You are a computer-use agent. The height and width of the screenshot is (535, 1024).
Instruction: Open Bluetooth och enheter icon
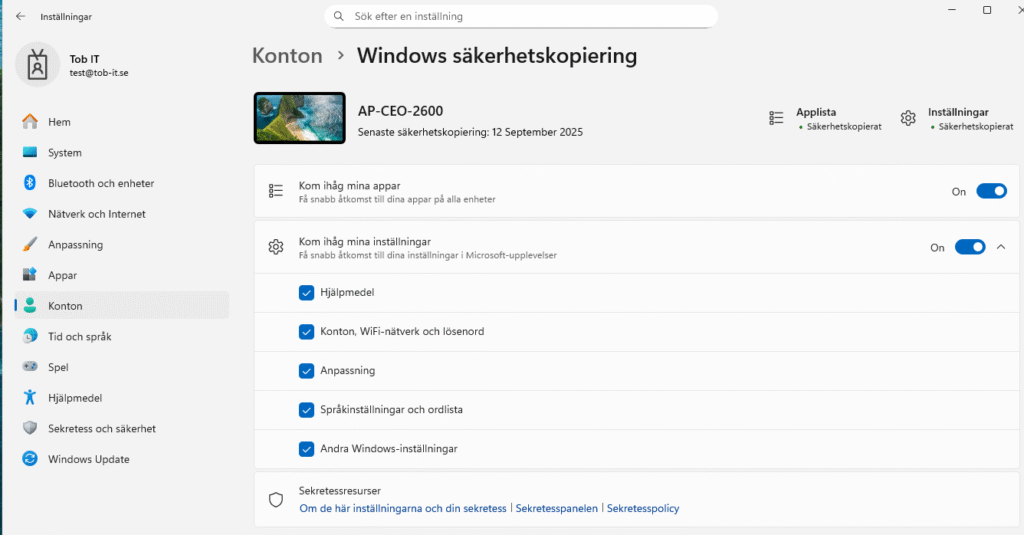(x=30, y=183)
